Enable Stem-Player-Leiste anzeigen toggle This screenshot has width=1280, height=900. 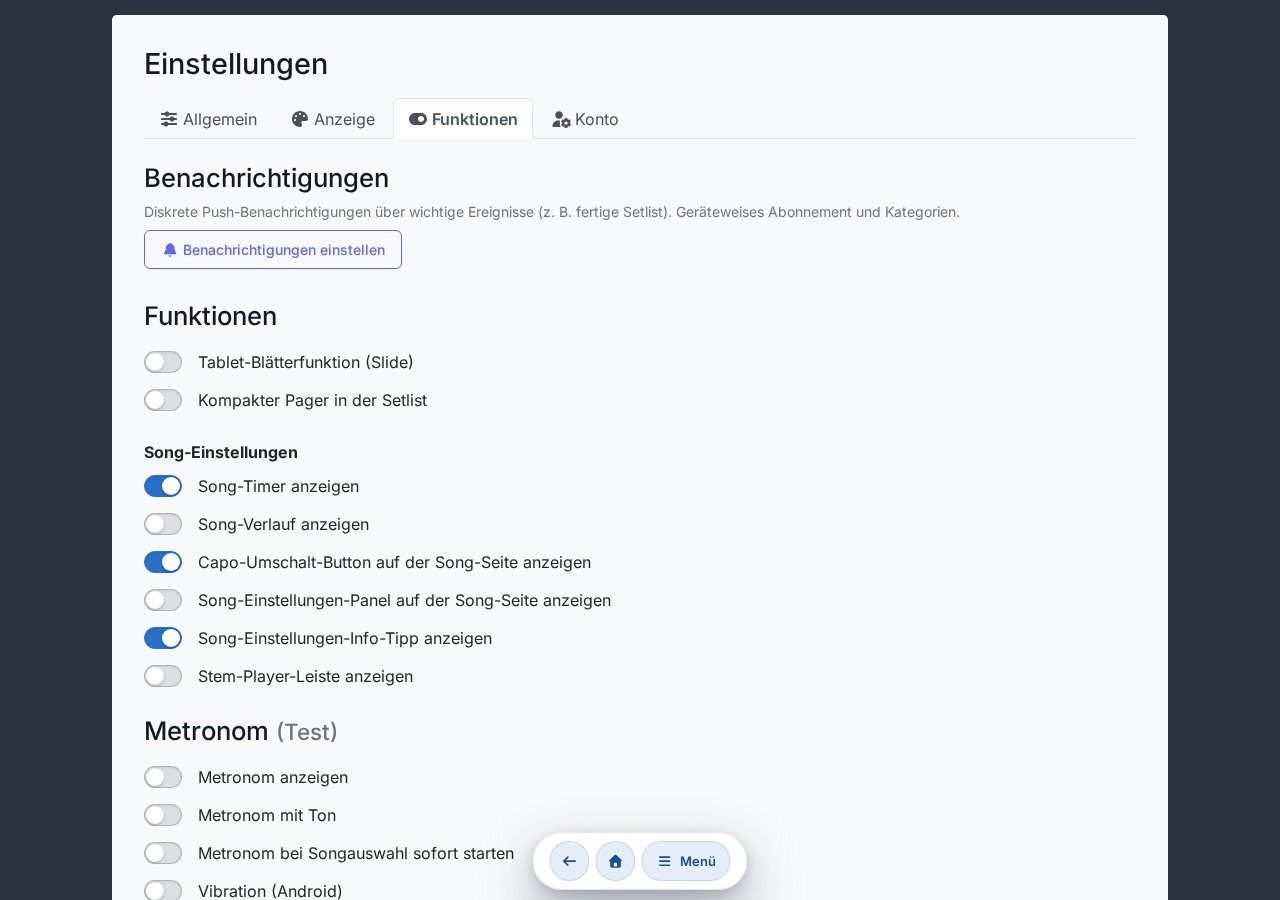pyautogui.click(x=163, y=676)
